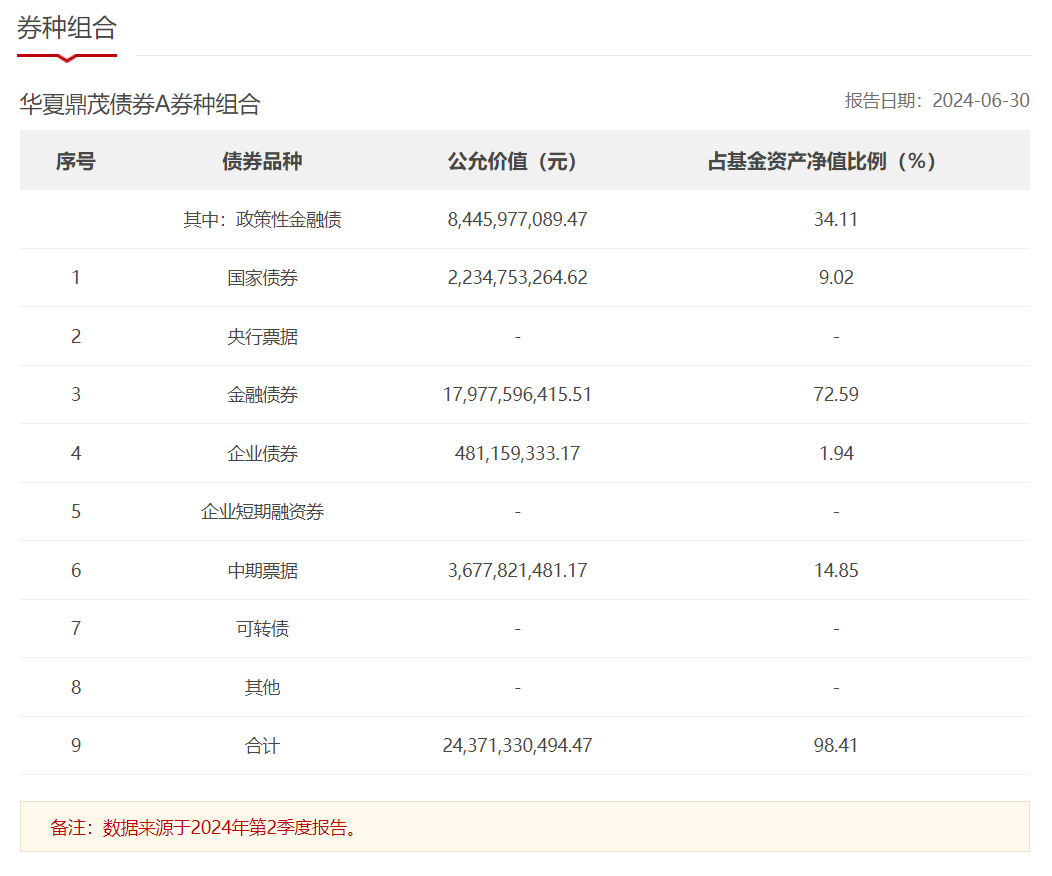Click the 合计 total value 24,371,330,494.47
The image size is (1052, 876).
(x=517, y=746)
